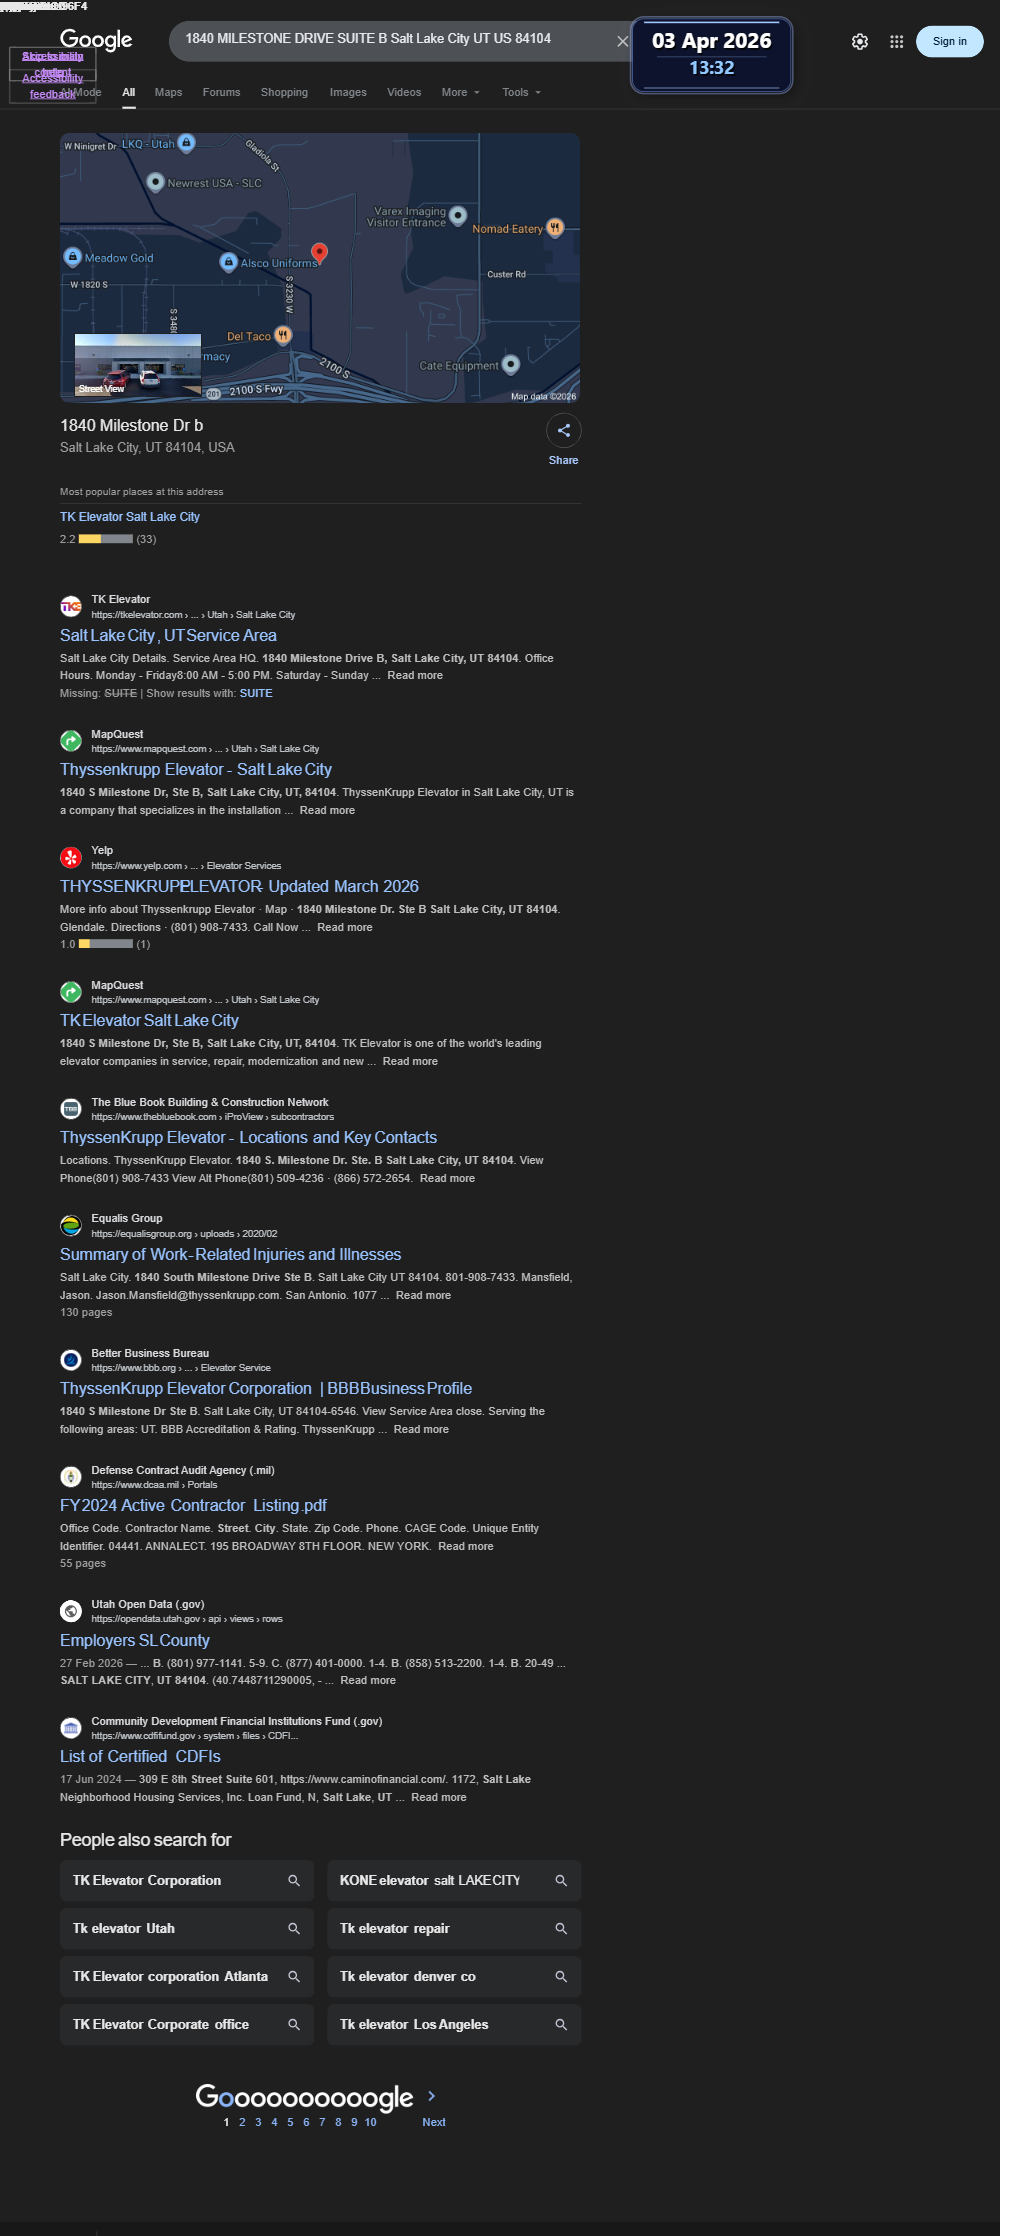The image size is (1012, 2236).
Task: Click the Sign in button
Action: tap(949, 41)
